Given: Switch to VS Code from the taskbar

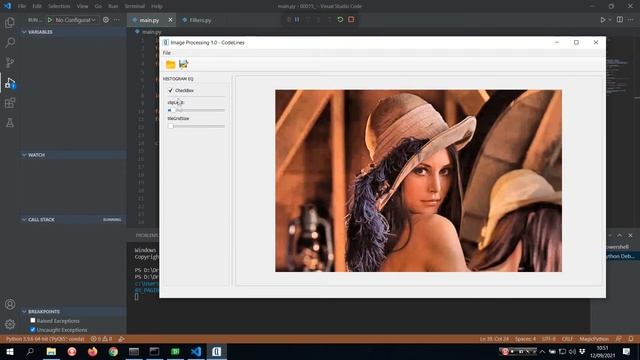Looking at the screenshot, I should click(196, 351).
